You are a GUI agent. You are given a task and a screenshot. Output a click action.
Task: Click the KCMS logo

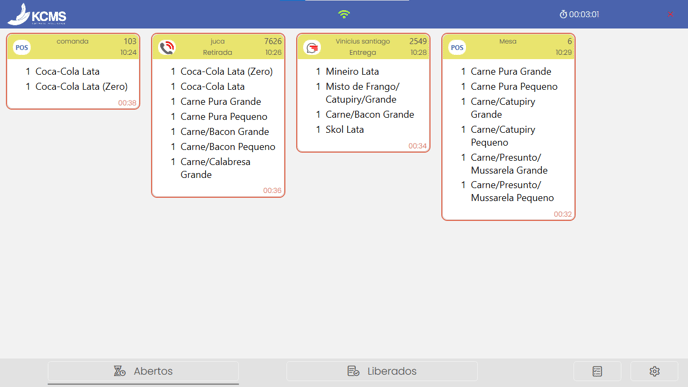[x=37, y=15]
